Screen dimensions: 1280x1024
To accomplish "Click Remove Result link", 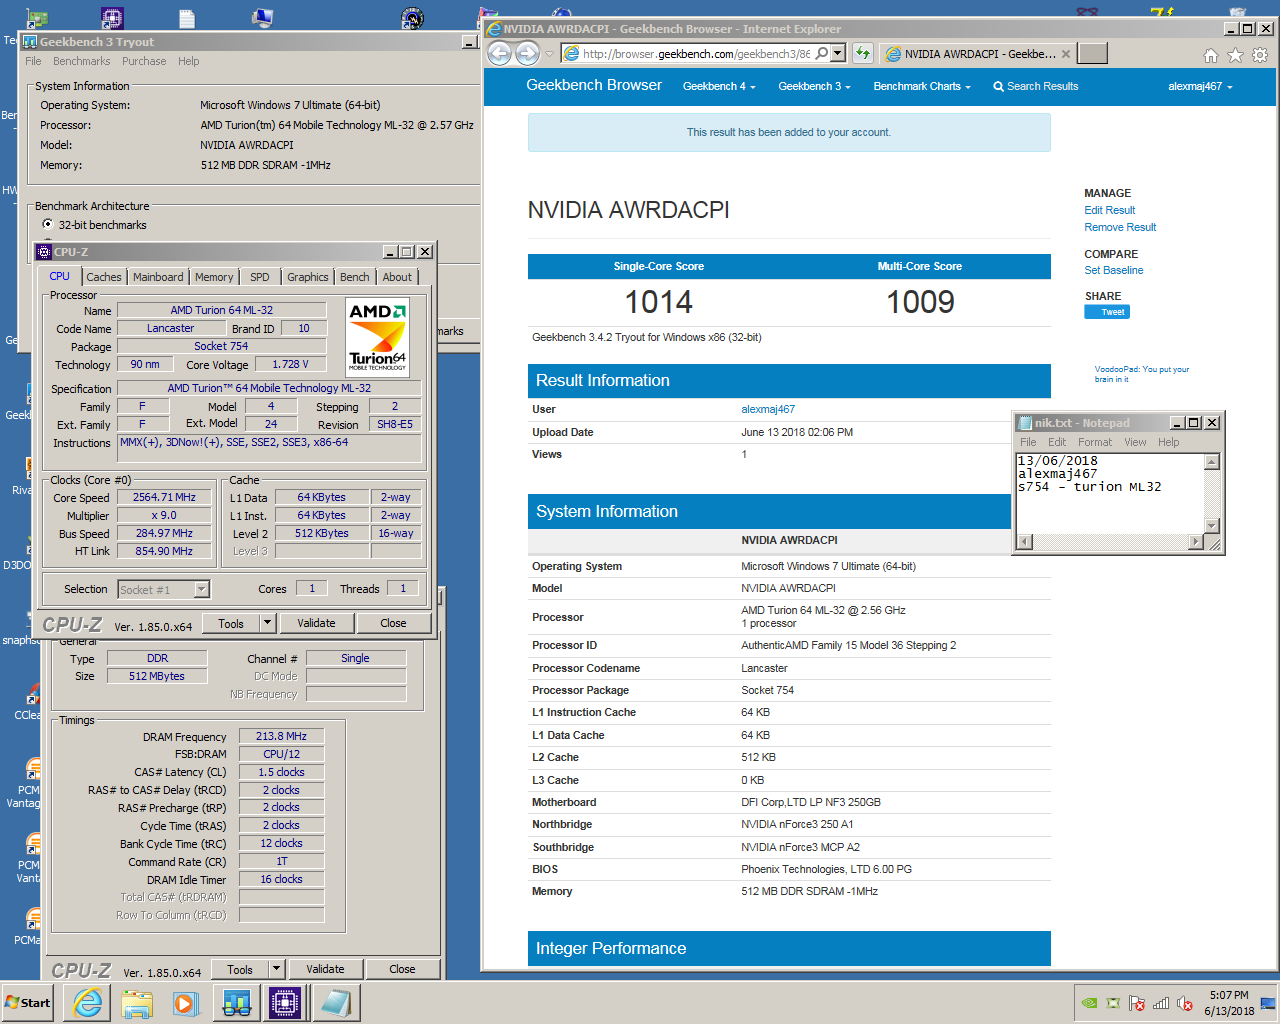I will click(1120, 227).
